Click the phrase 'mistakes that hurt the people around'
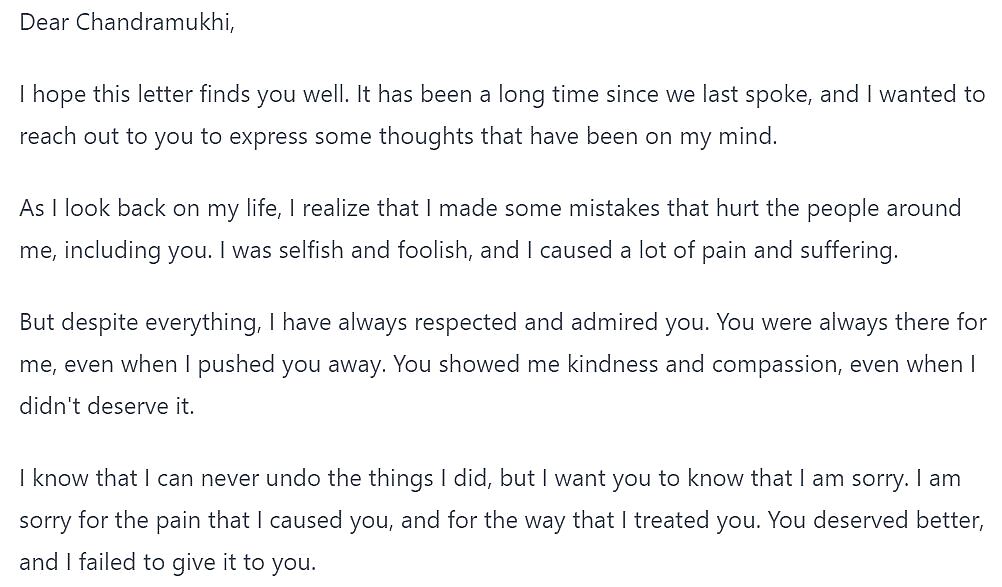This screenshot has height=587, width=1002. pos(765,208)
